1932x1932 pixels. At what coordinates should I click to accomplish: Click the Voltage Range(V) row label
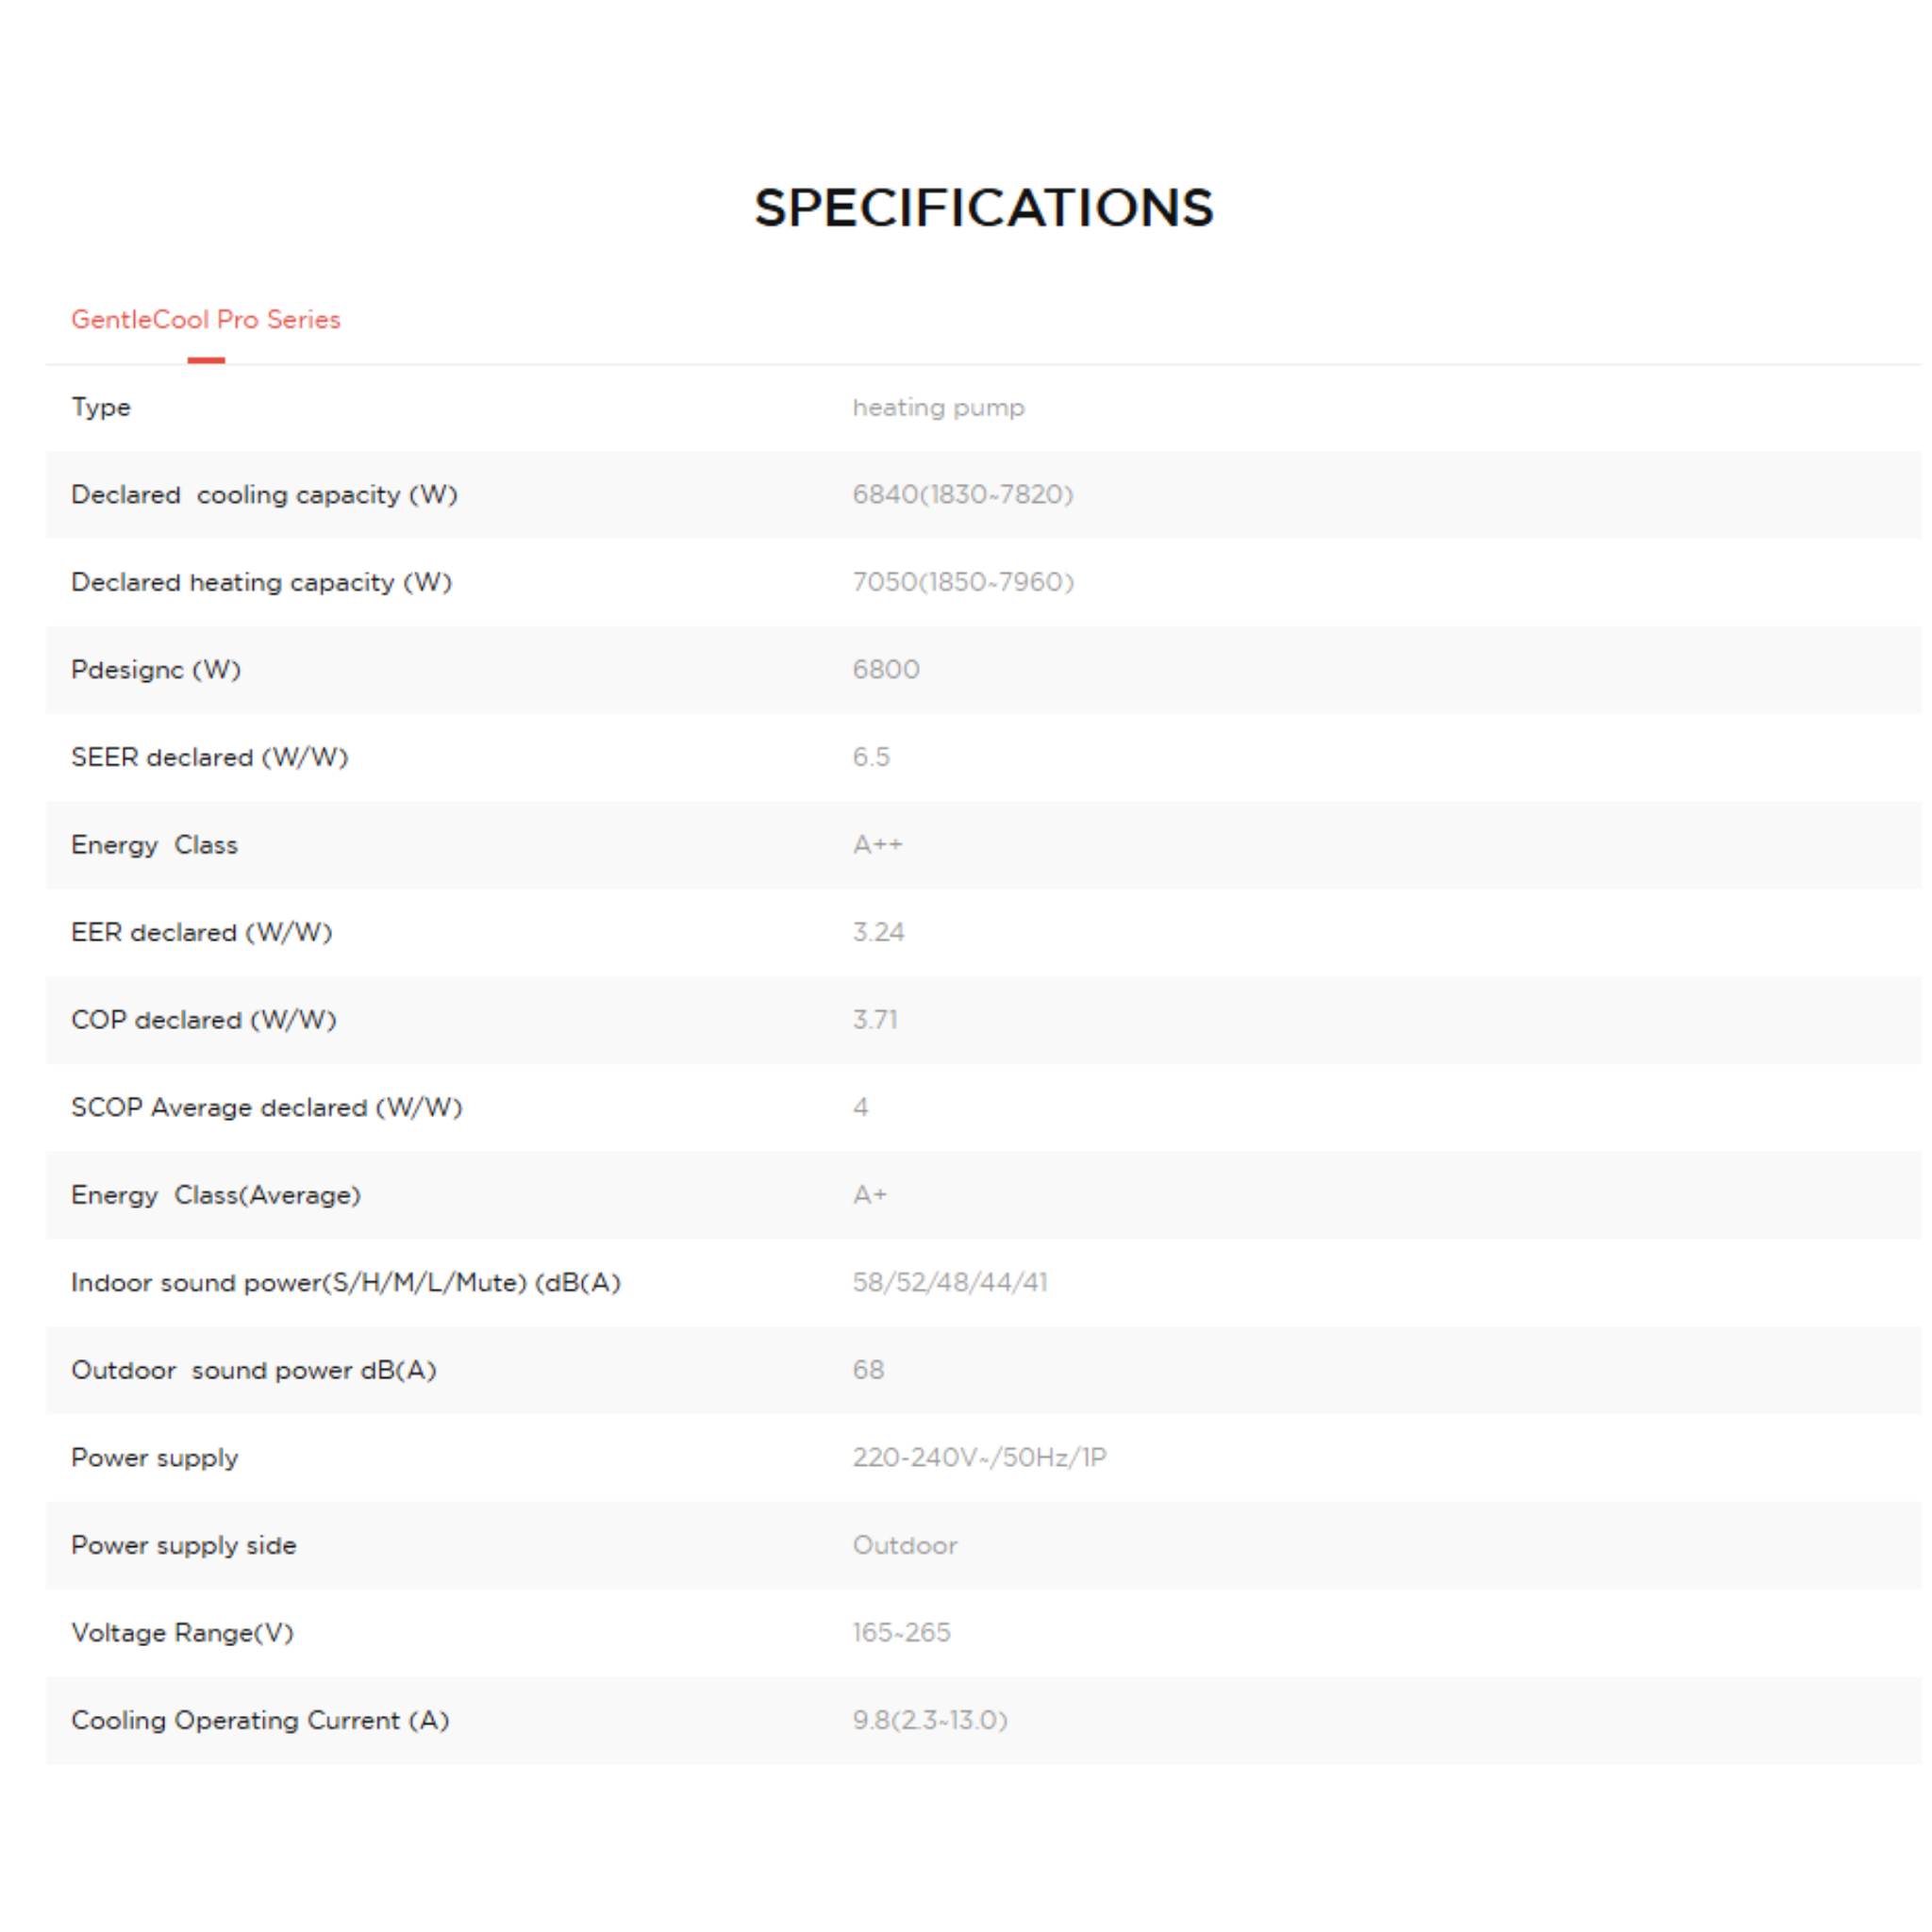tap(182, 1632)
